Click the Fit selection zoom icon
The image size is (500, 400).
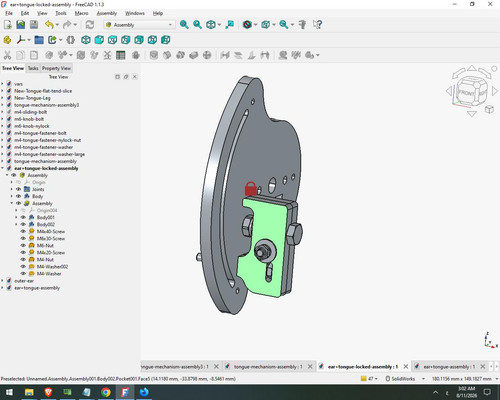click(x=197, y=25)
